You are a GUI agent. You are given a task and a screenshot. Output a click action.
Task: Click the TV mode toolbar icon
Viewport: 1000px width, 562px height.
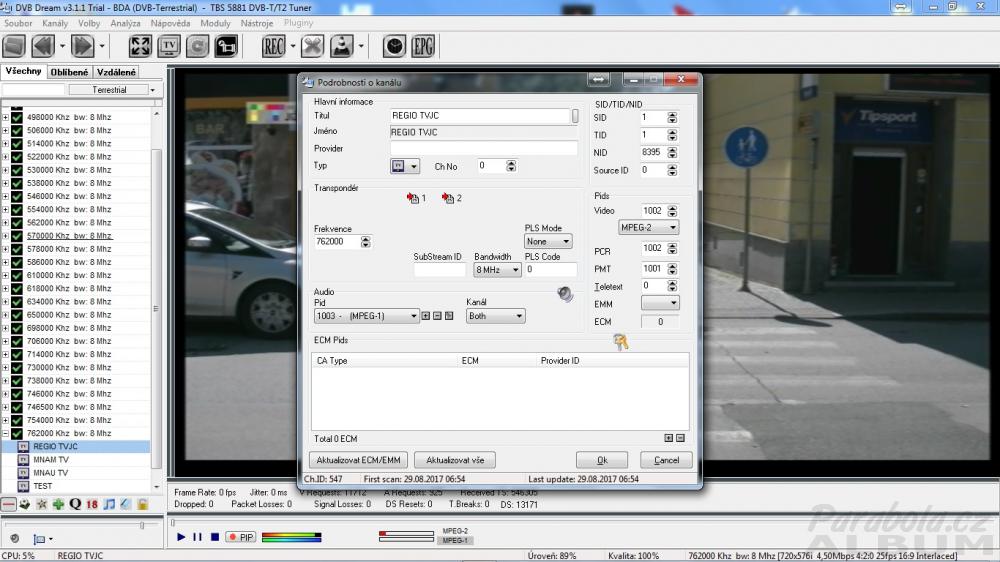click(169, 47)
